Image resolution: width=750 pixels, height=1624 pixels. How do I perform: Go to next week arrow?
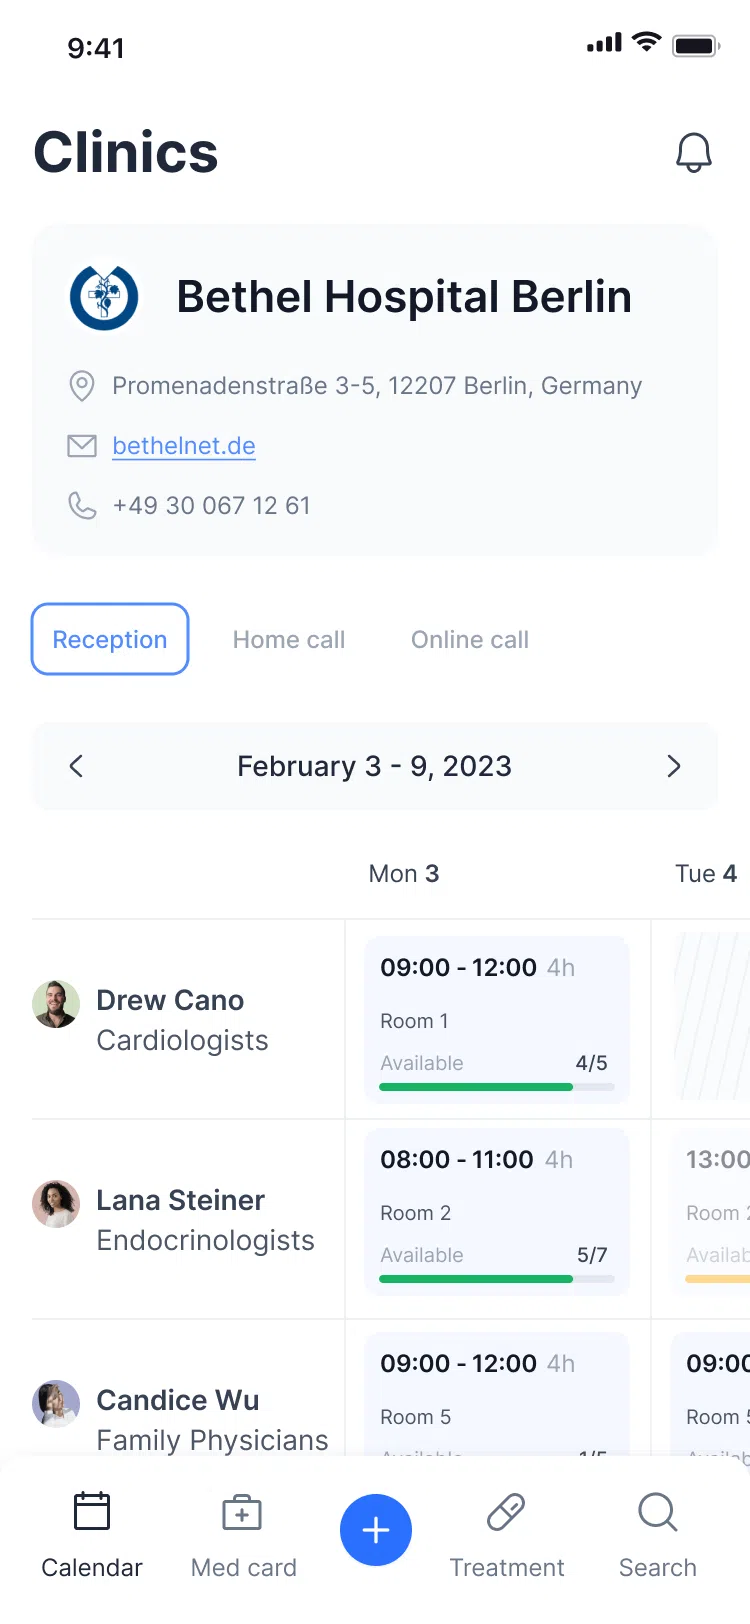(x=674, y=766)
